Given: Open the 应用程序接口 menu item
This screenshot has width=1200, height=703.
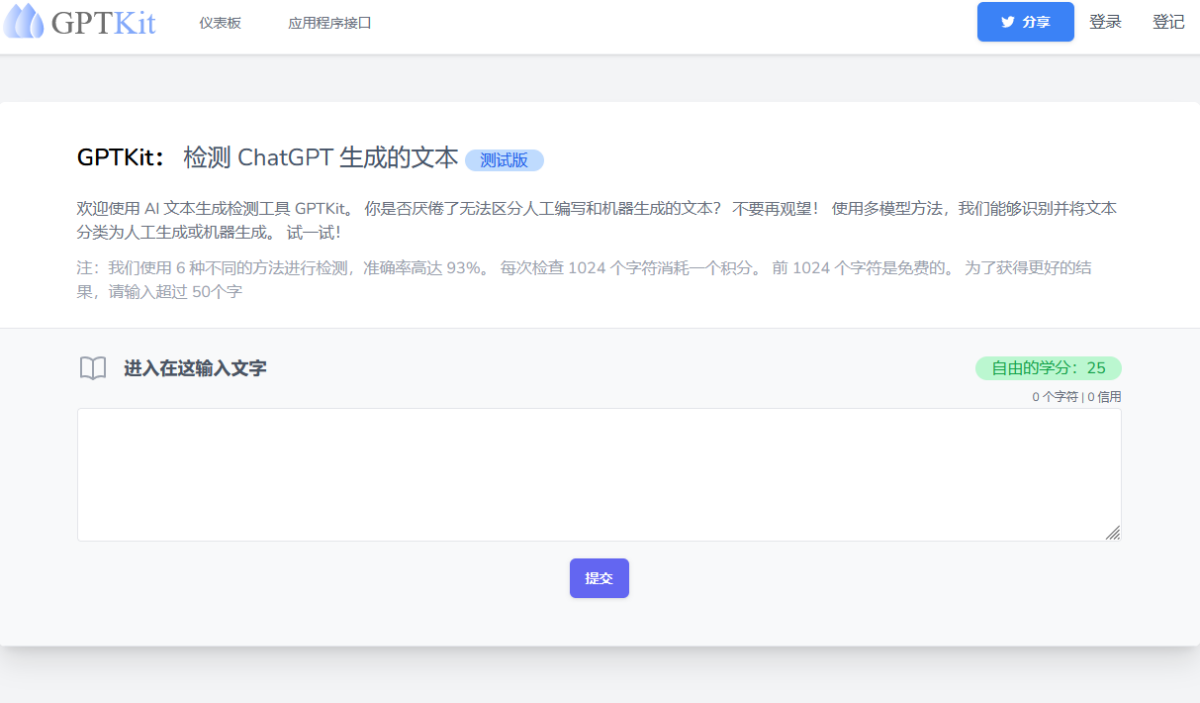Looking at the screenshot, I should pyautogui.click(x=330, y=23).
